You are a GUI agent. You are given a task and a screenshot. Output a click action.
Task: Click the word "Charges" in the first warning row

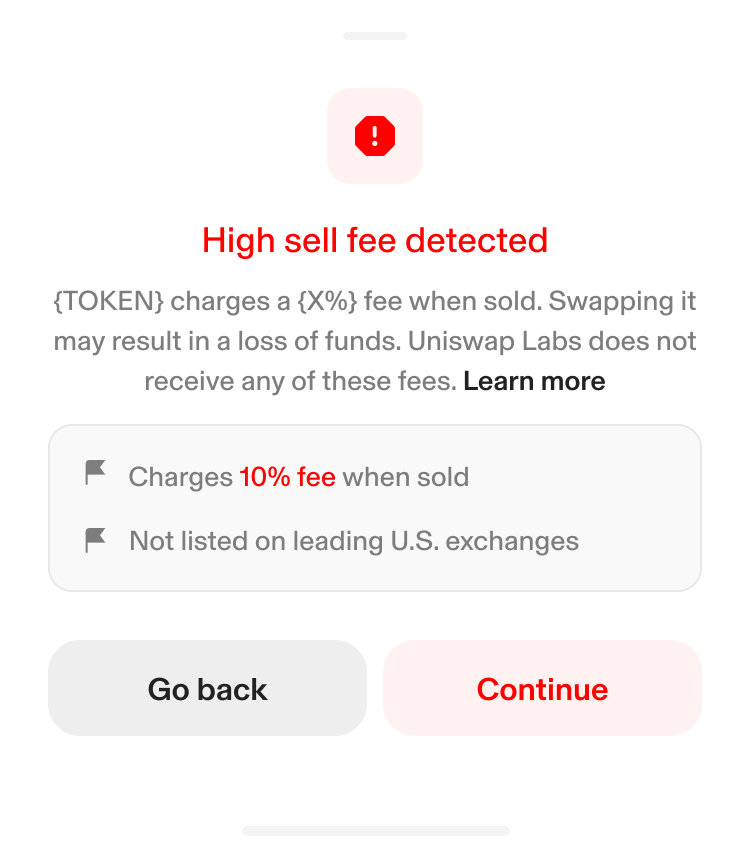(180, 477)
